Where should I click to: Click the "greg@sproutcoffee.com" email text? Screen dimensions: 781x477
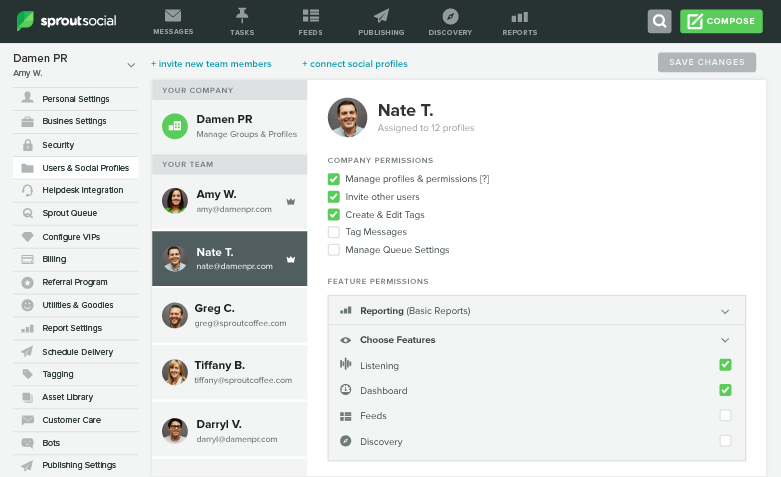click(241, 323)
